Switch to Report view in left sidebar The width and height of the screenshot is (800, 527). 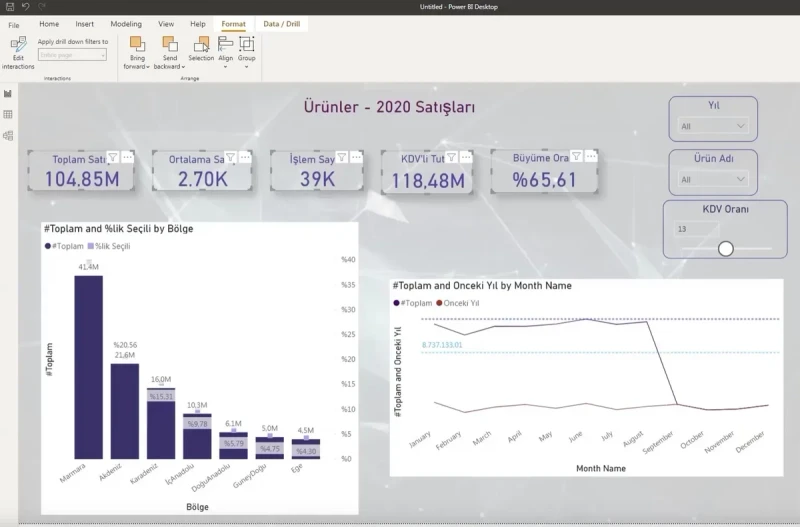click(8, 93)
